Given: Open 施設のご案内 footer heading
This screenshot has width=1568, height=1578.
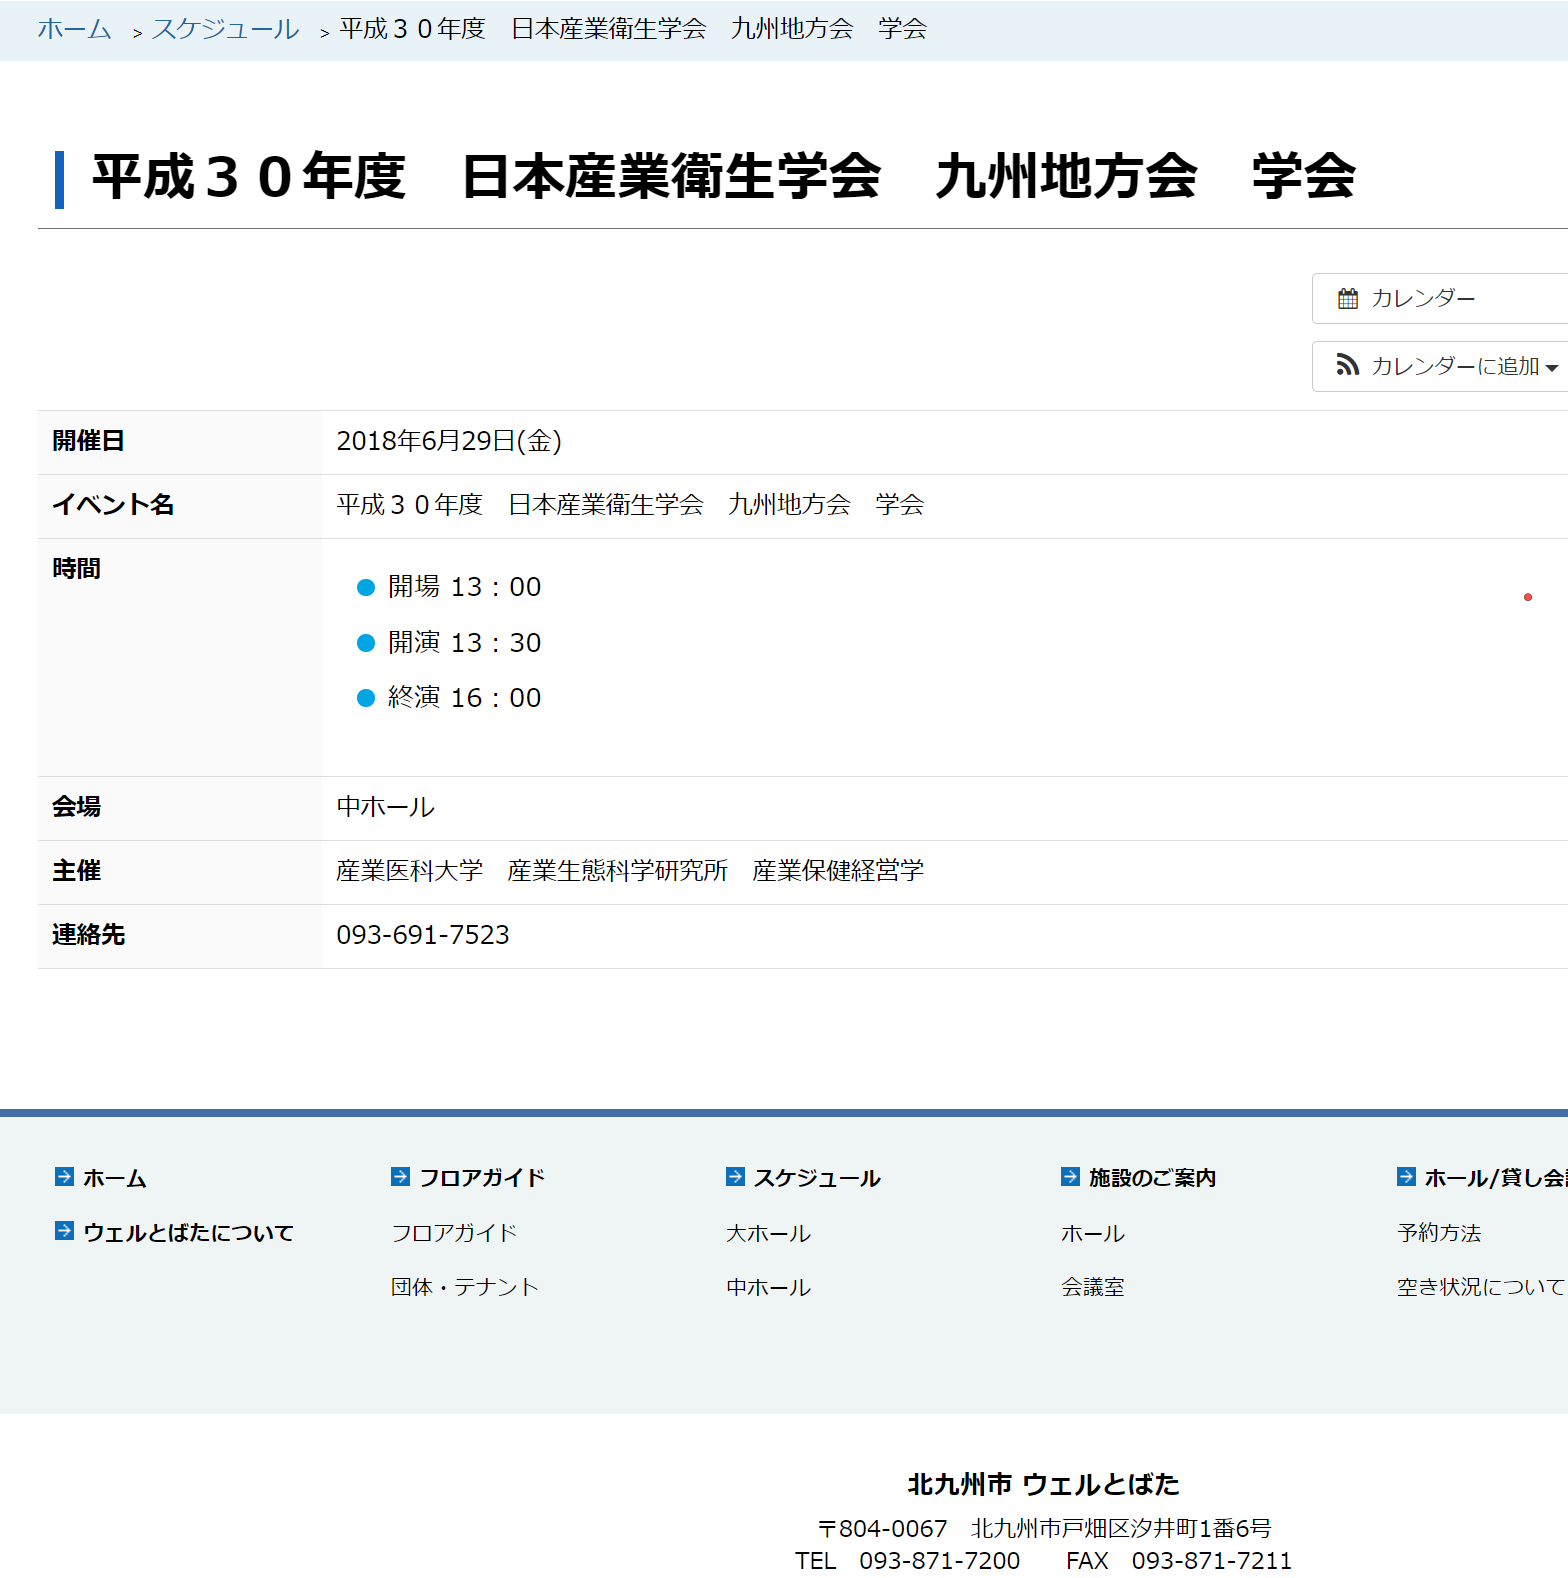Looking at the screenshot, I should pyautogui.click(x=1152, y=1178).
